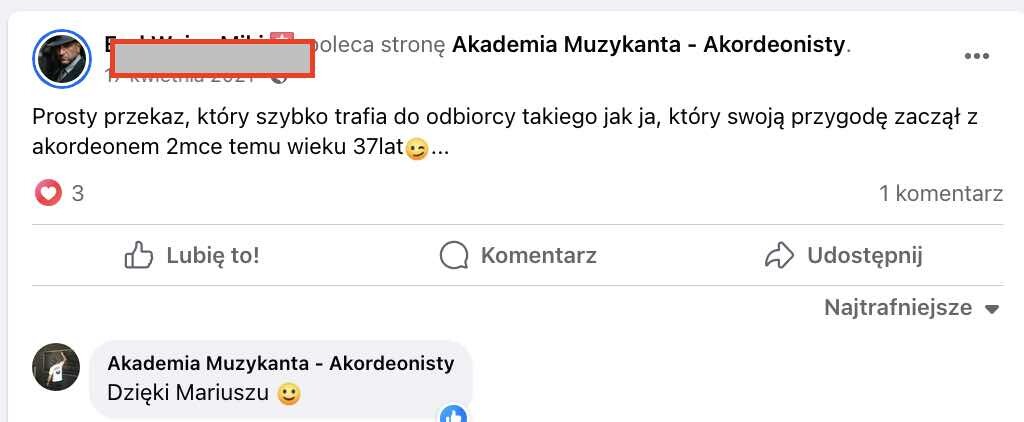1024x422 pixels.
Task: Click the heart reaction icon
Action: (x=48, y=193)
